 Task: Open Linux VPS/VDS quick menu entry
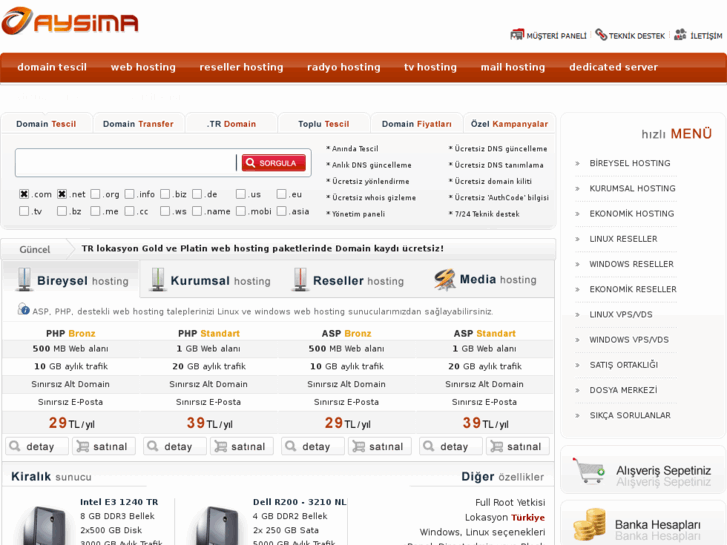[x=620, y=314]
